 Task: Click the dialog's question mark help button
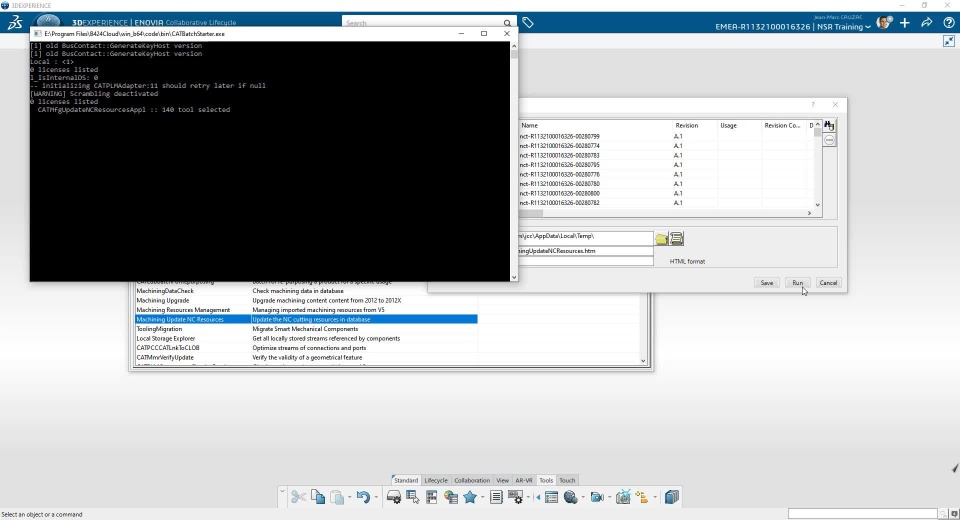[813, 105]
